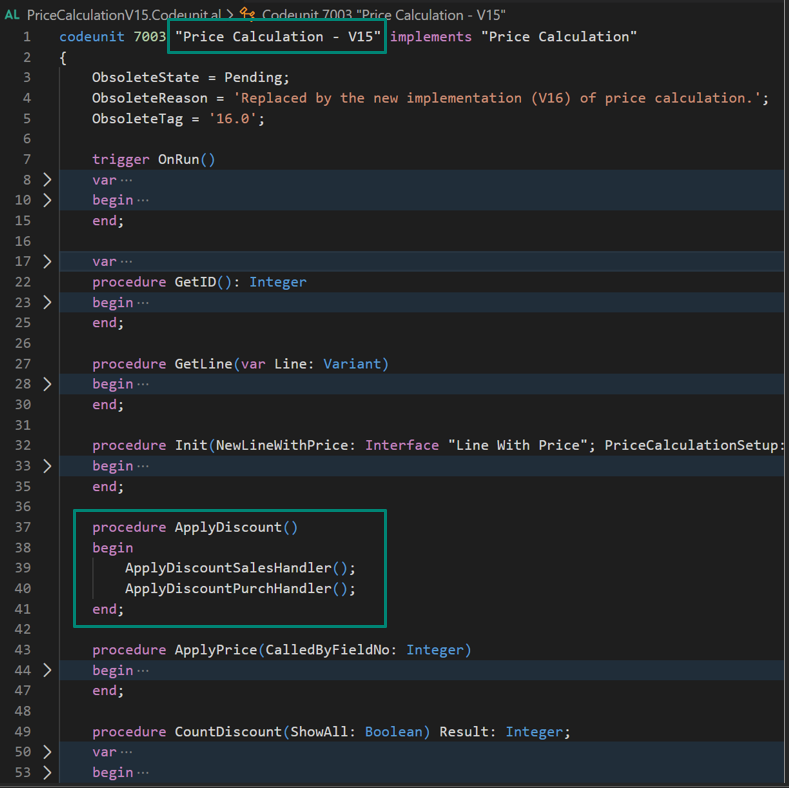Expand GetID begin block at line 23
The image size is (789, 788).
[47, 302]
